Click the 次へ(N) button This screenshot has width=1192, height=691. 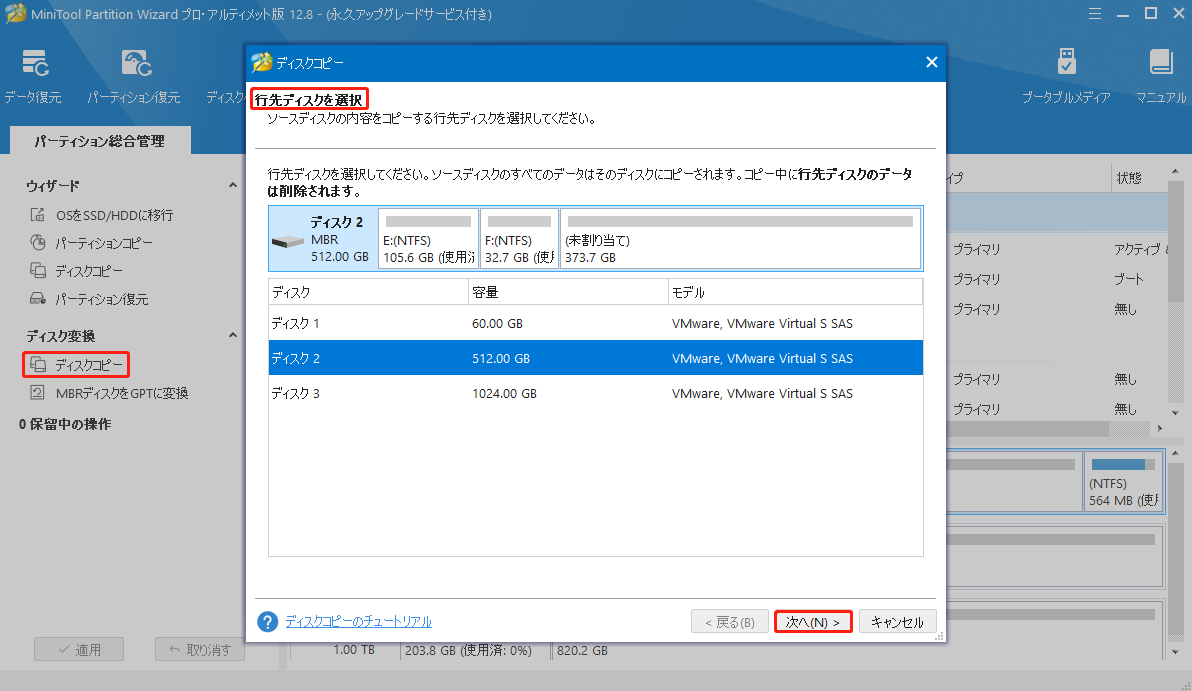click(812, 621)
